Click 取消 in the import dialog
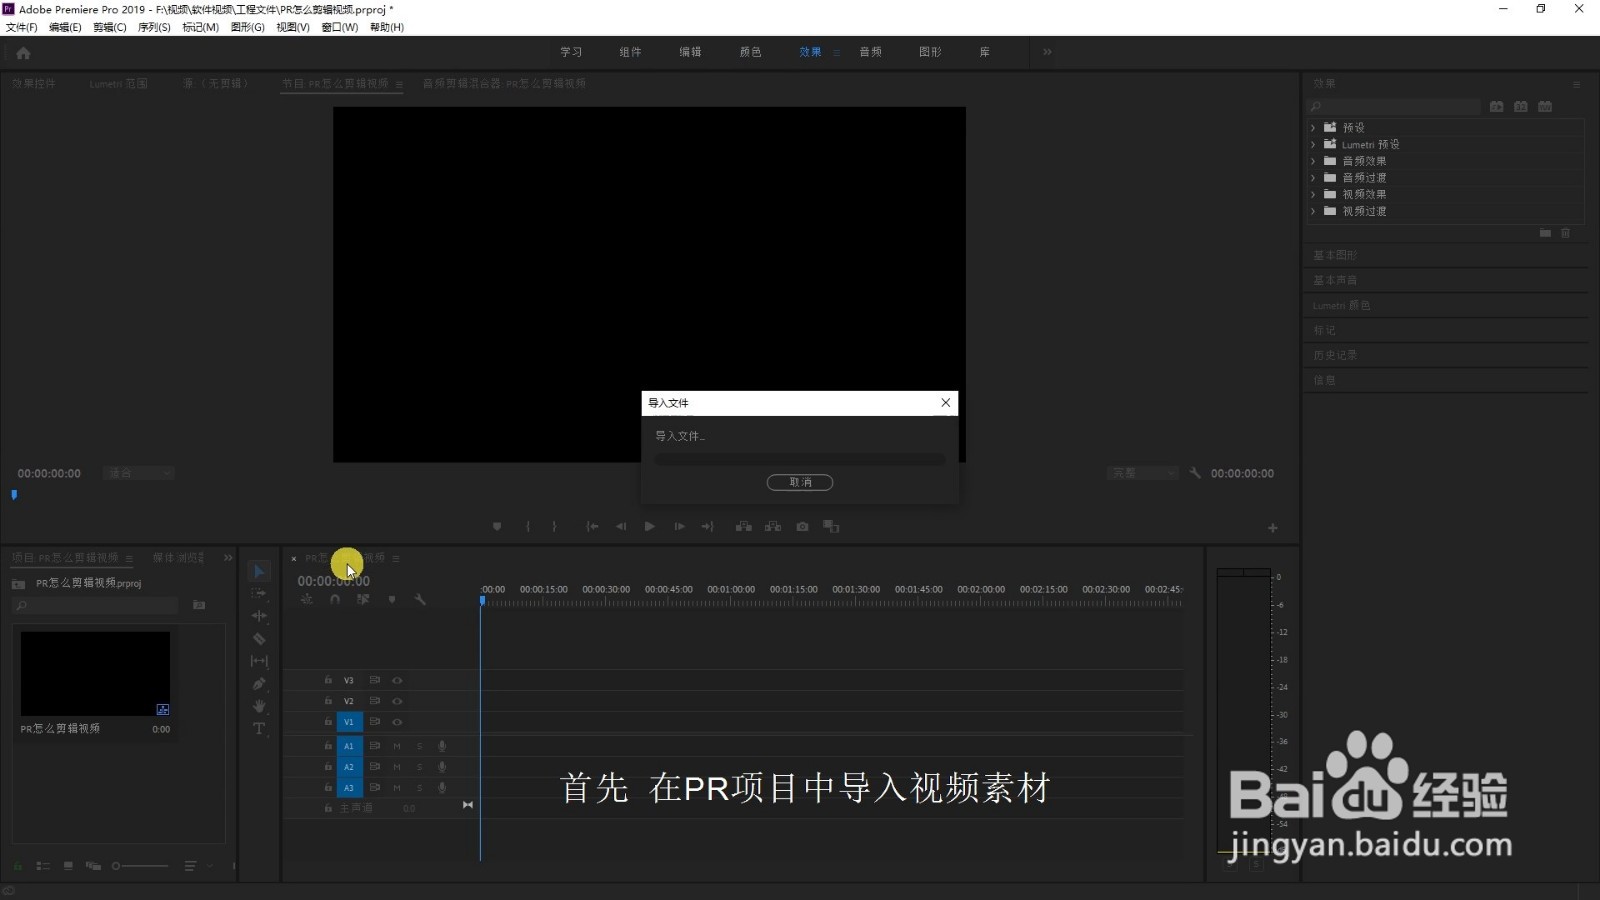 pyautogui.click(x=800, y=482)
